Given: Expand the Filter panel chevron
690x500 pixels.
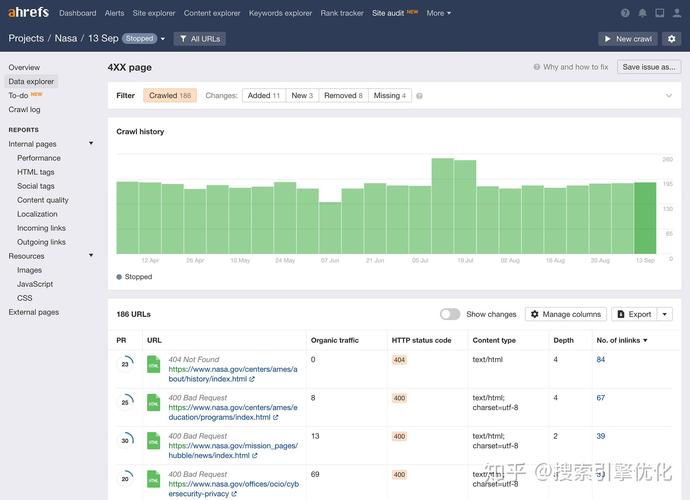Looking at the screenshot, I should 669,96.
